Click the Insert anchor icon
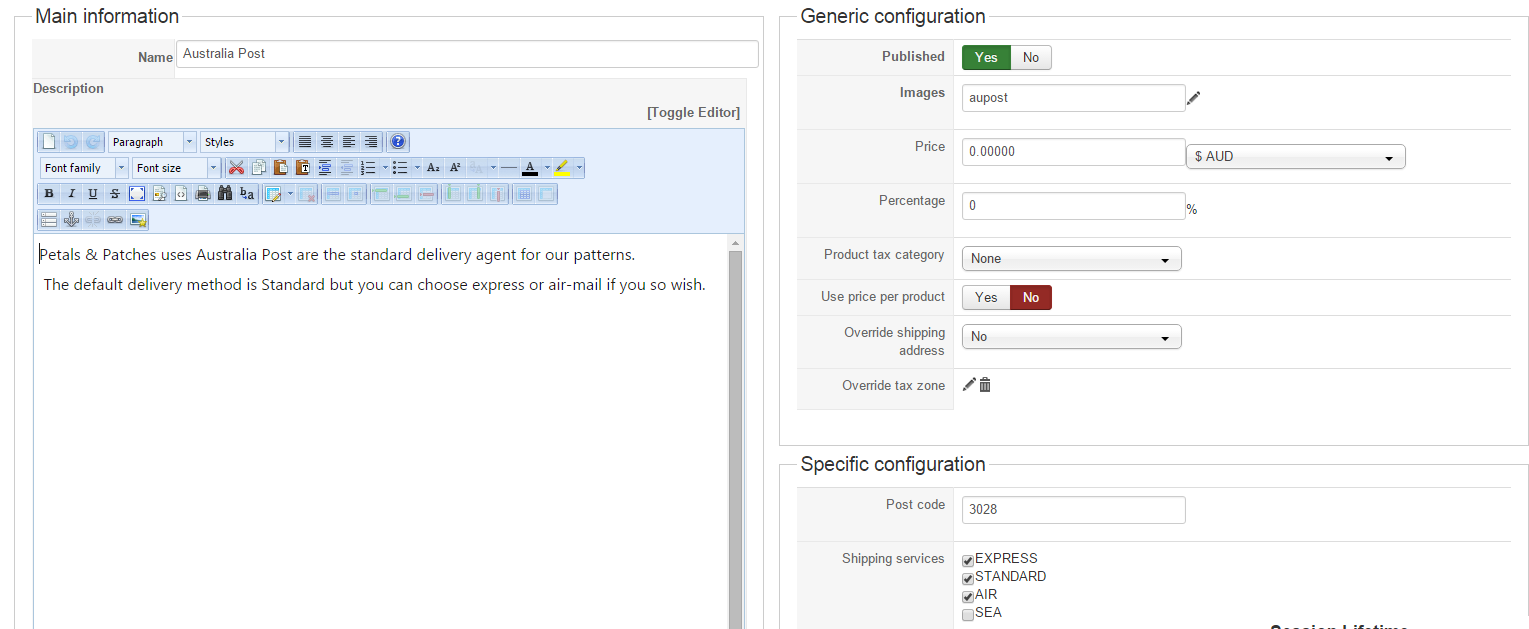Viewport: 1529px width, 629px height. point(71,220)
